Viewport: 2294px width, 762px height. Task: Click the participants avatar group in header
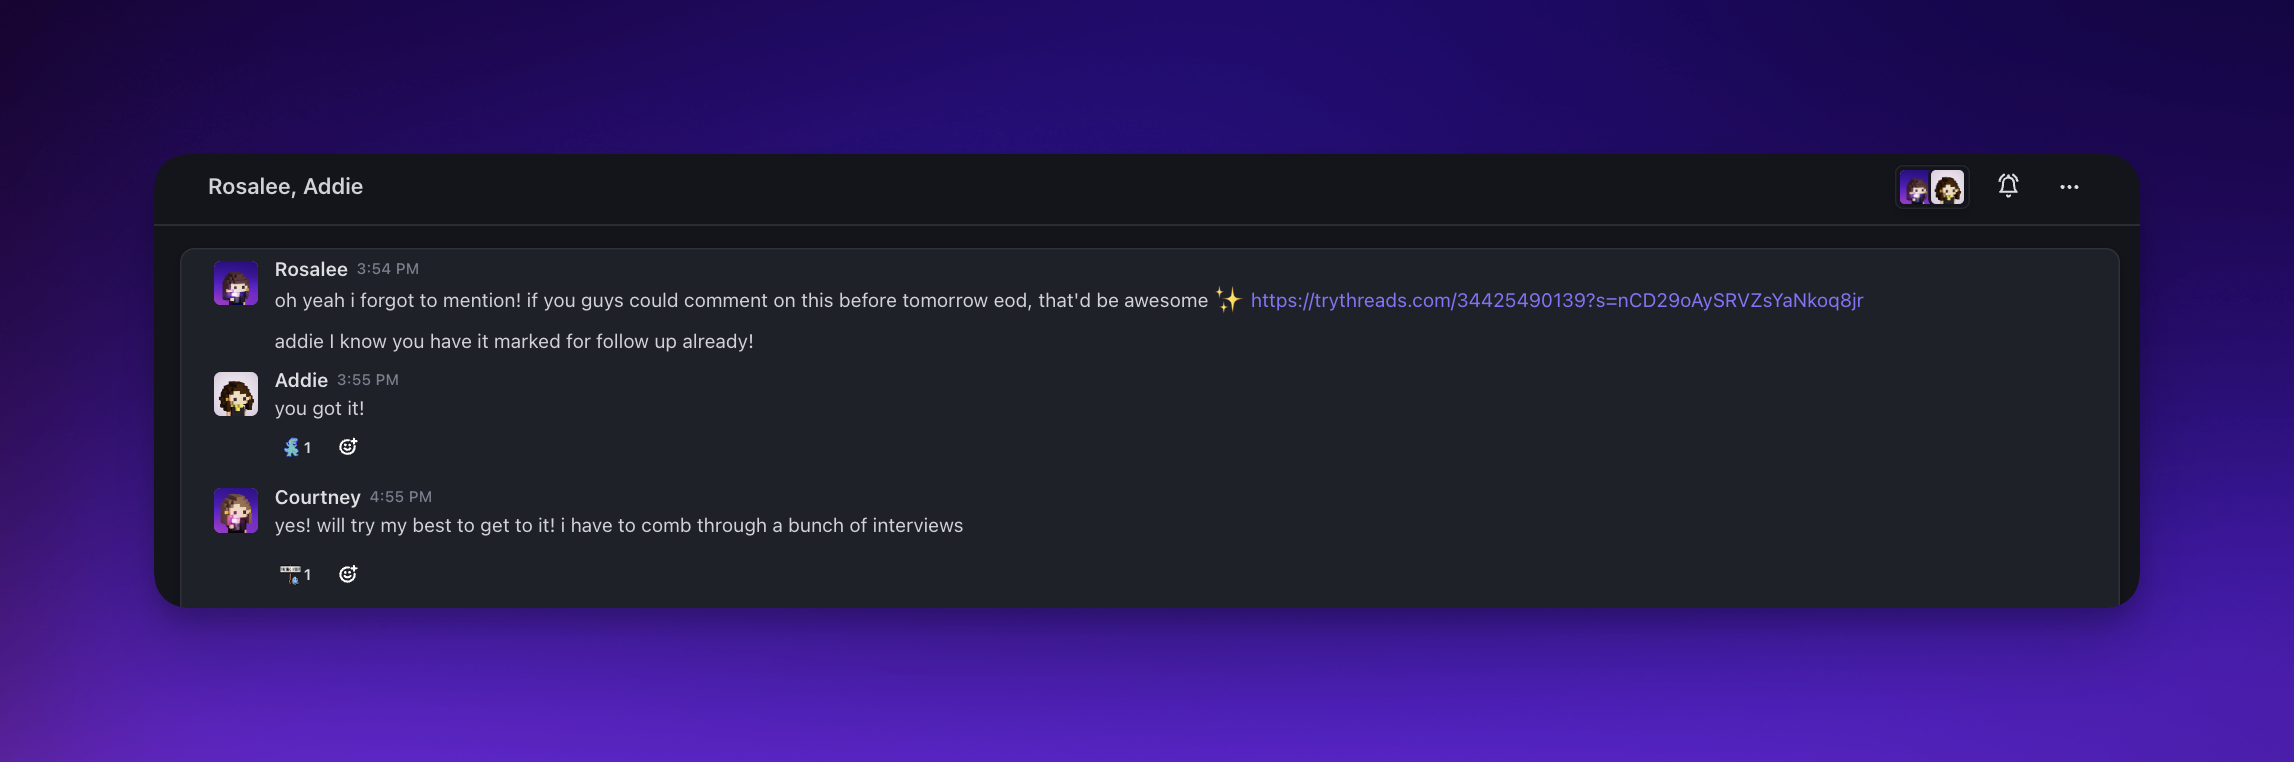click(1932, 187)
